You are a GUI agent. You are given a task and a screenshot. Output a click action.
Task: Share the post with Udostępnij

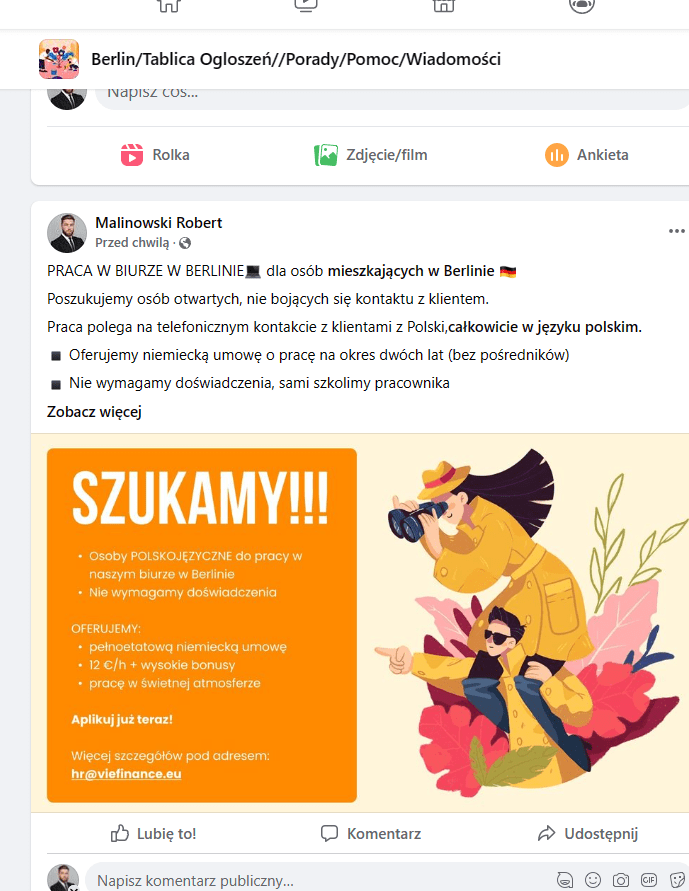point(588,834)
